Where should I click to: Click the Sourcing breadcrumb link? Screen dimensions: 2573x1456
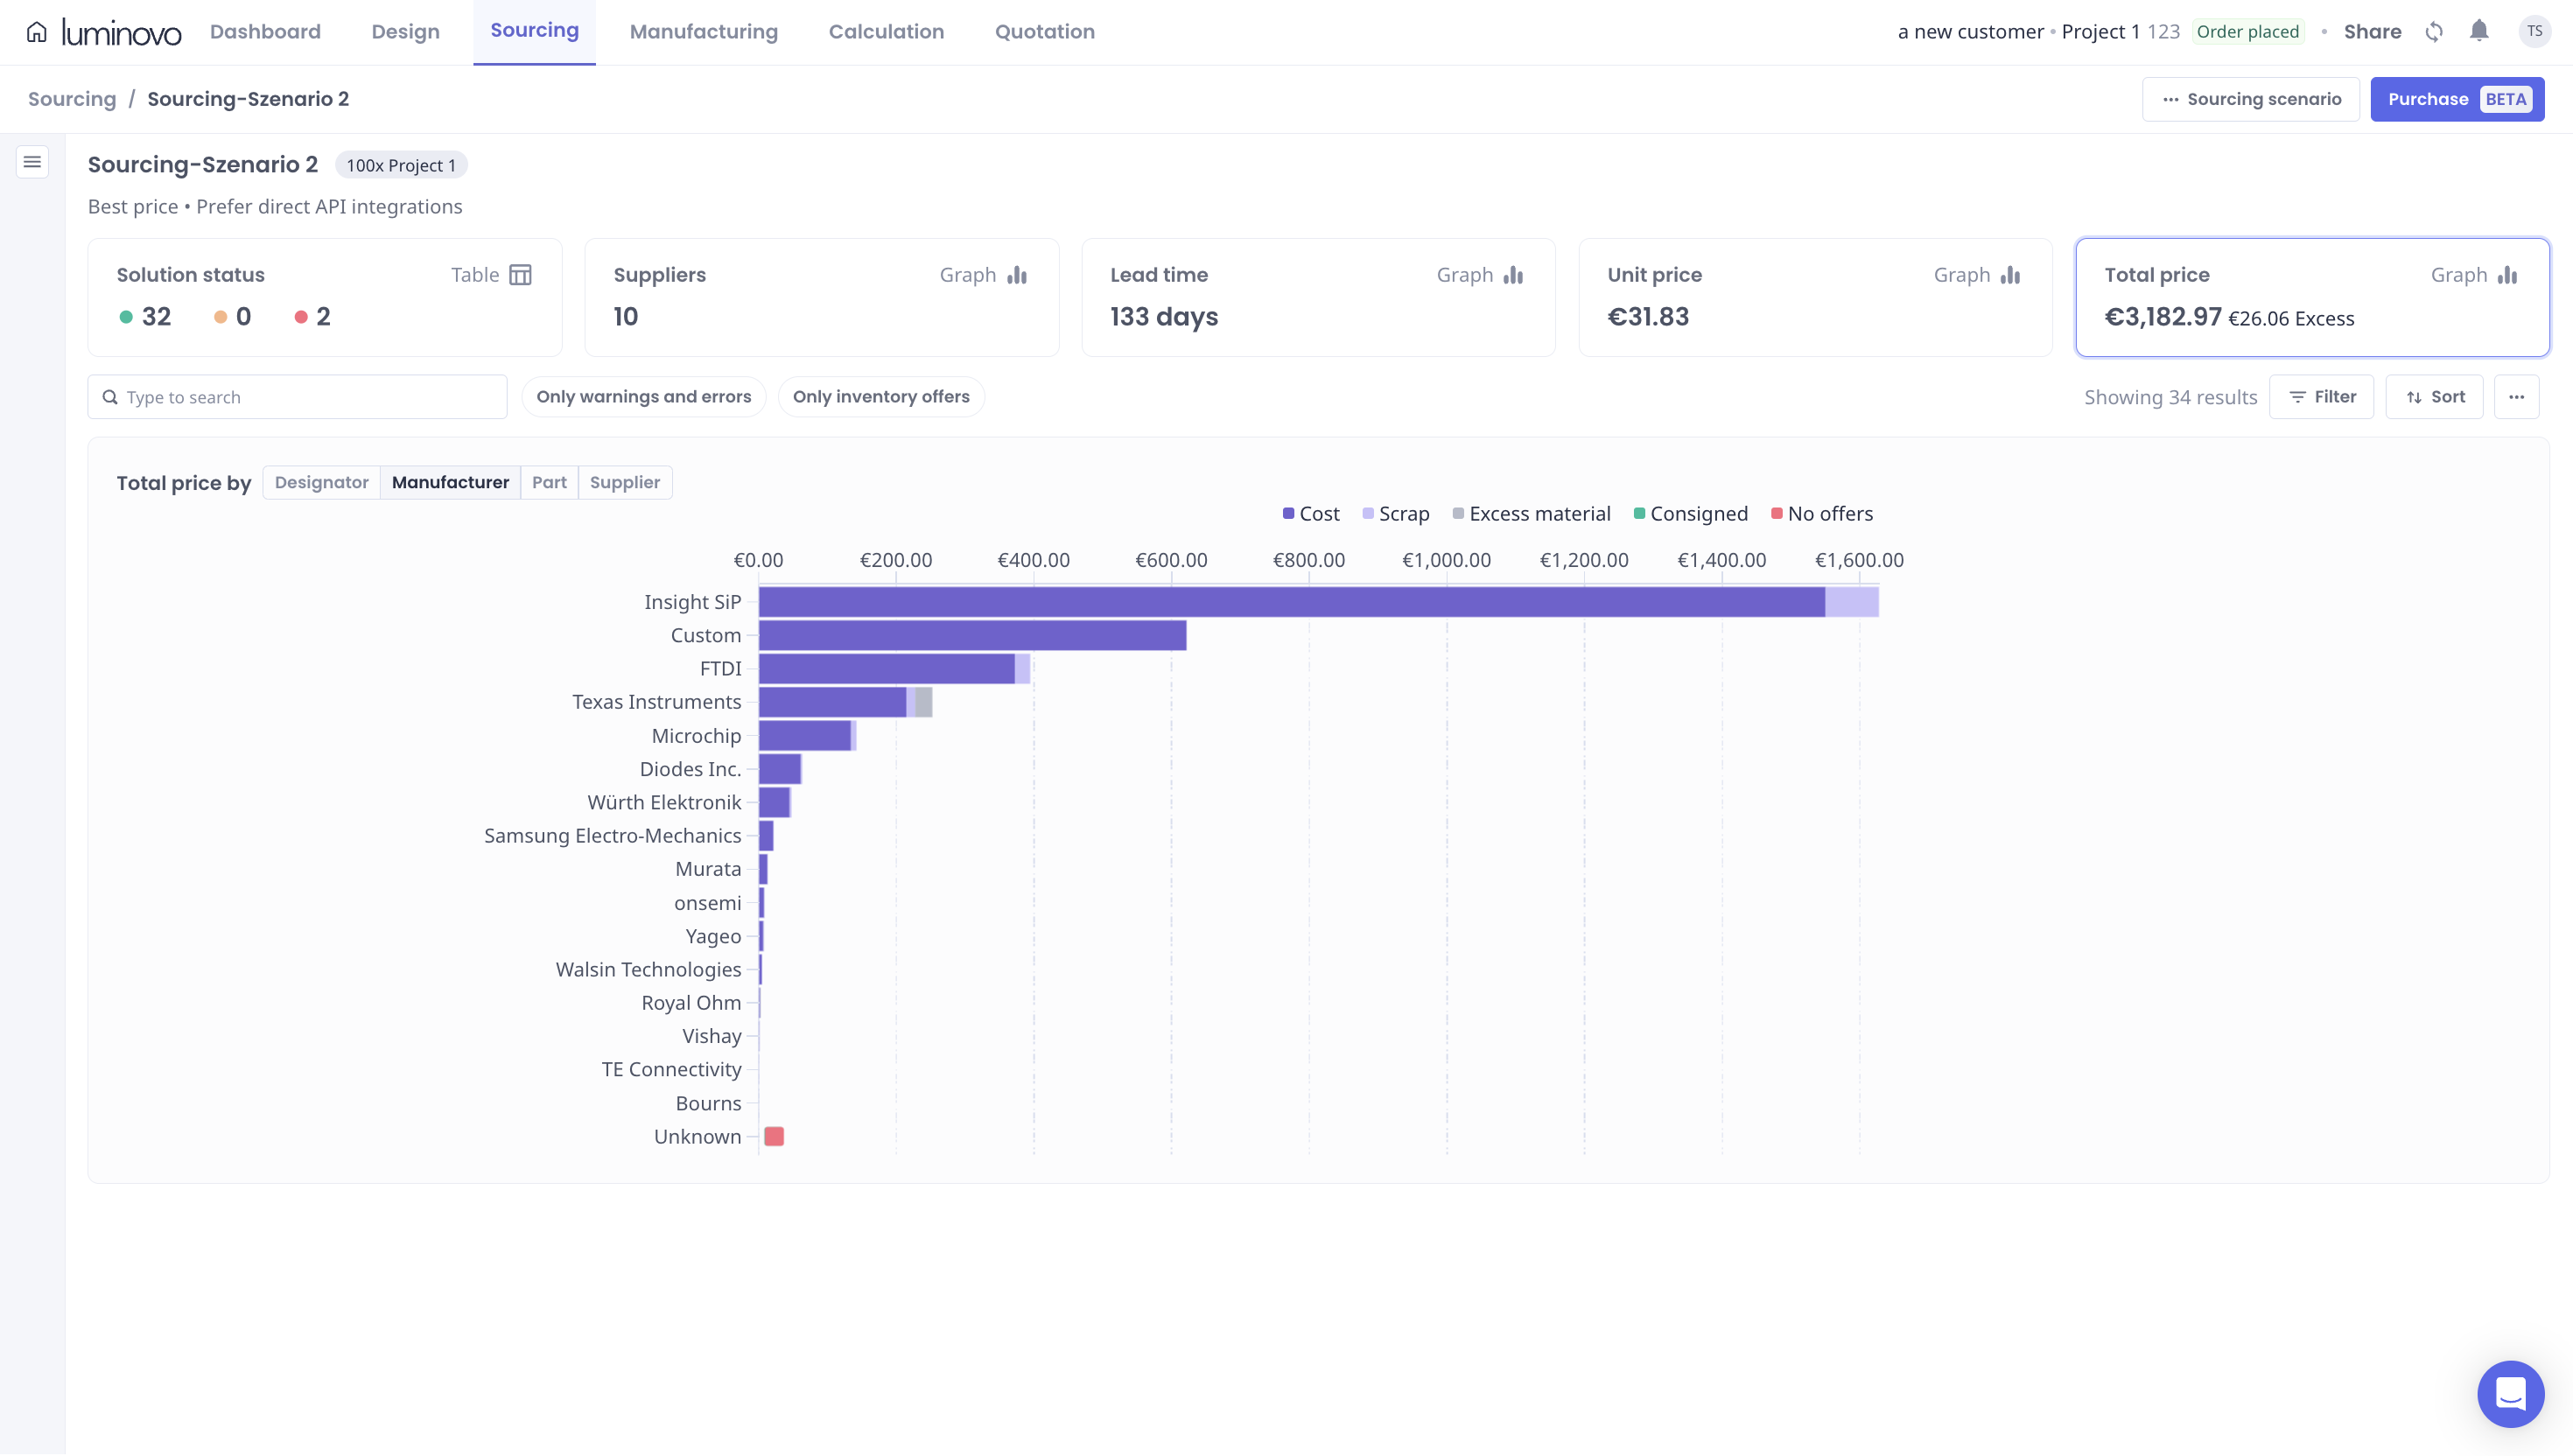(72, 99)
